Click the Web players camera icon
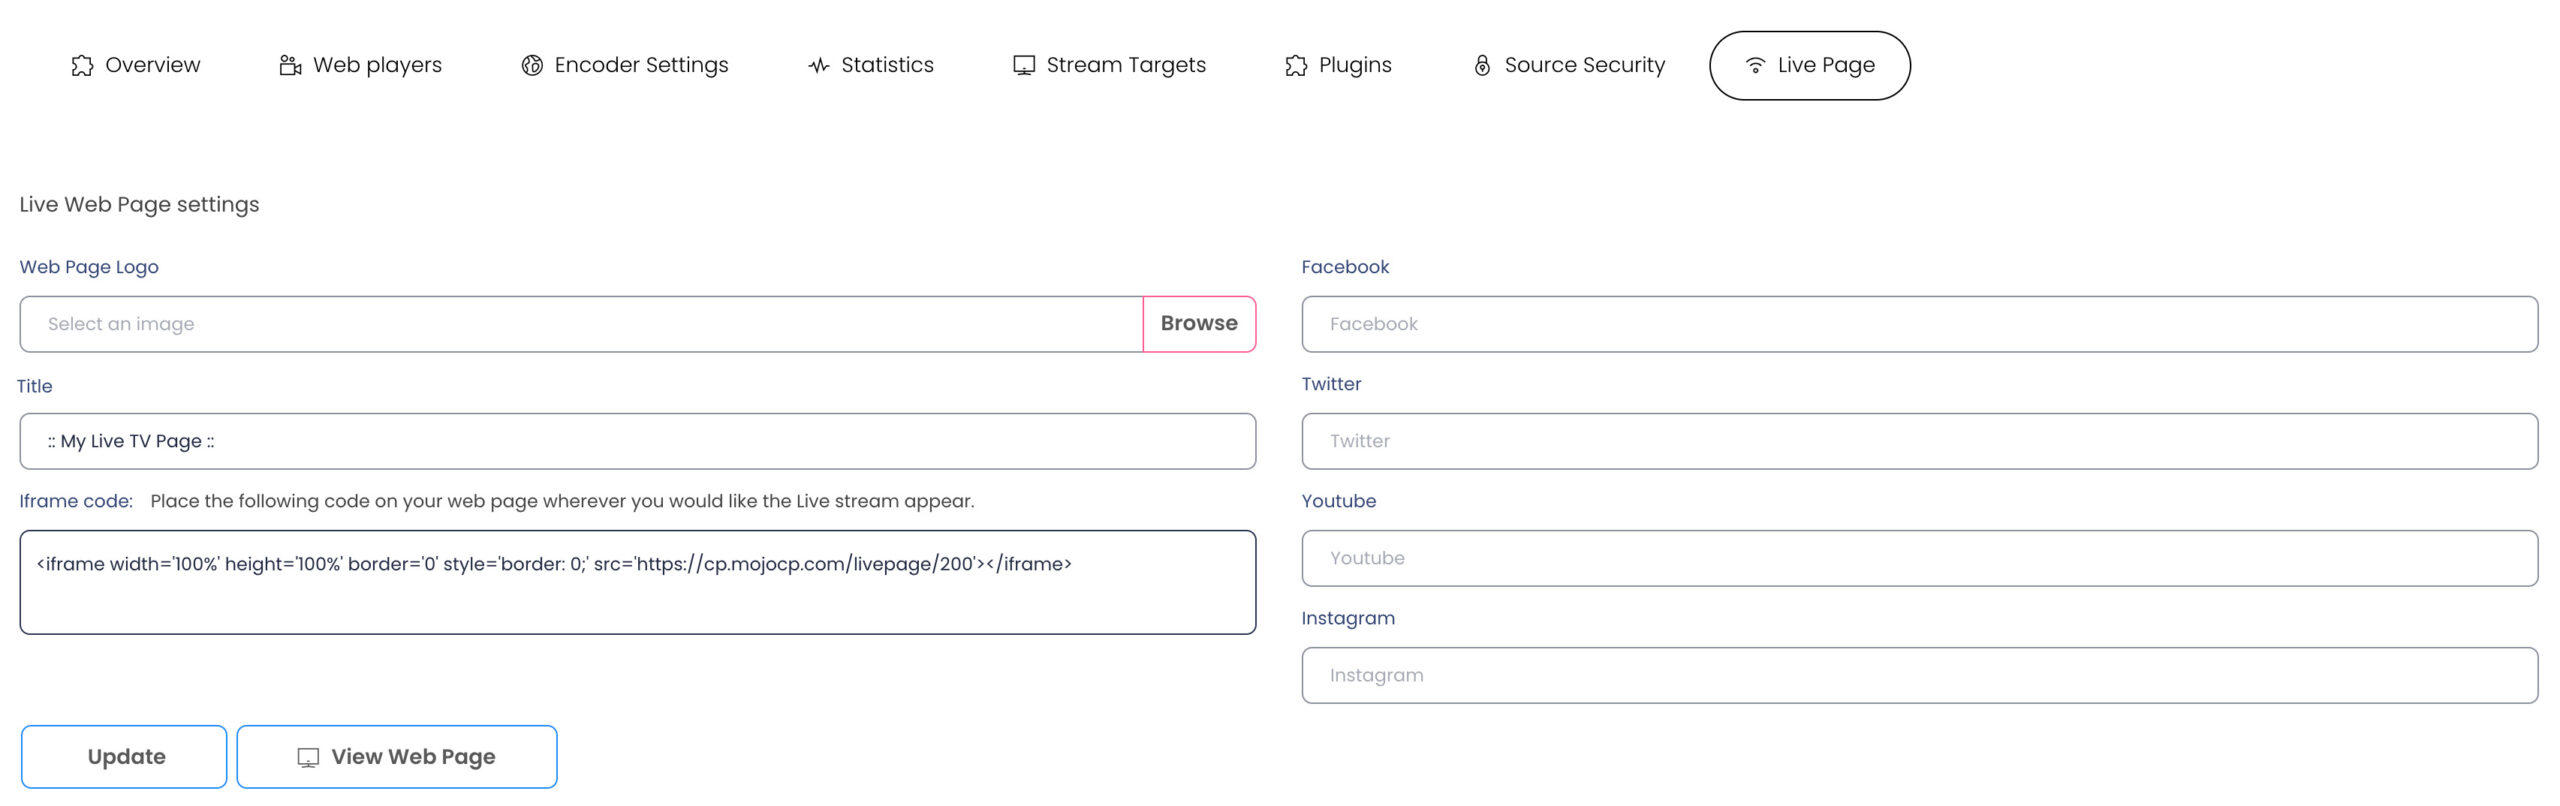Screen dimensions: 2560x806 (290, 66)
